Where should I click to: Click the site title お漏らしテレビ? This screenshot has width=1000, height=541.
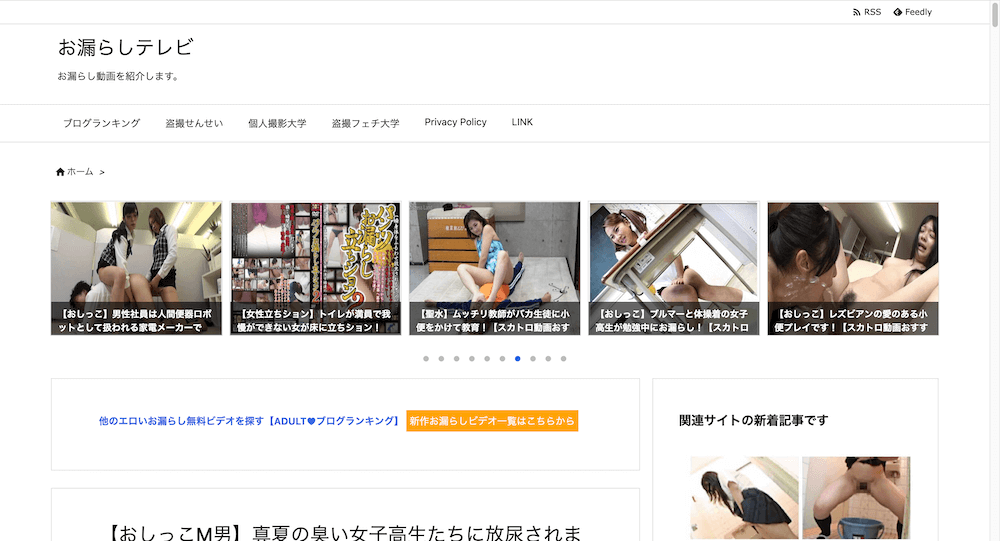[125, 47]
